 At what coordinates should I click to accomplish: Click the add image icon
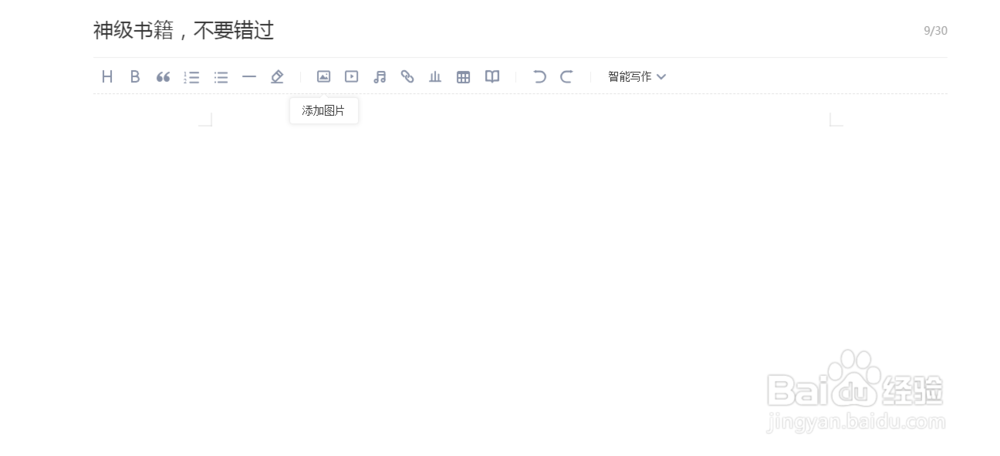coord(323,77)
